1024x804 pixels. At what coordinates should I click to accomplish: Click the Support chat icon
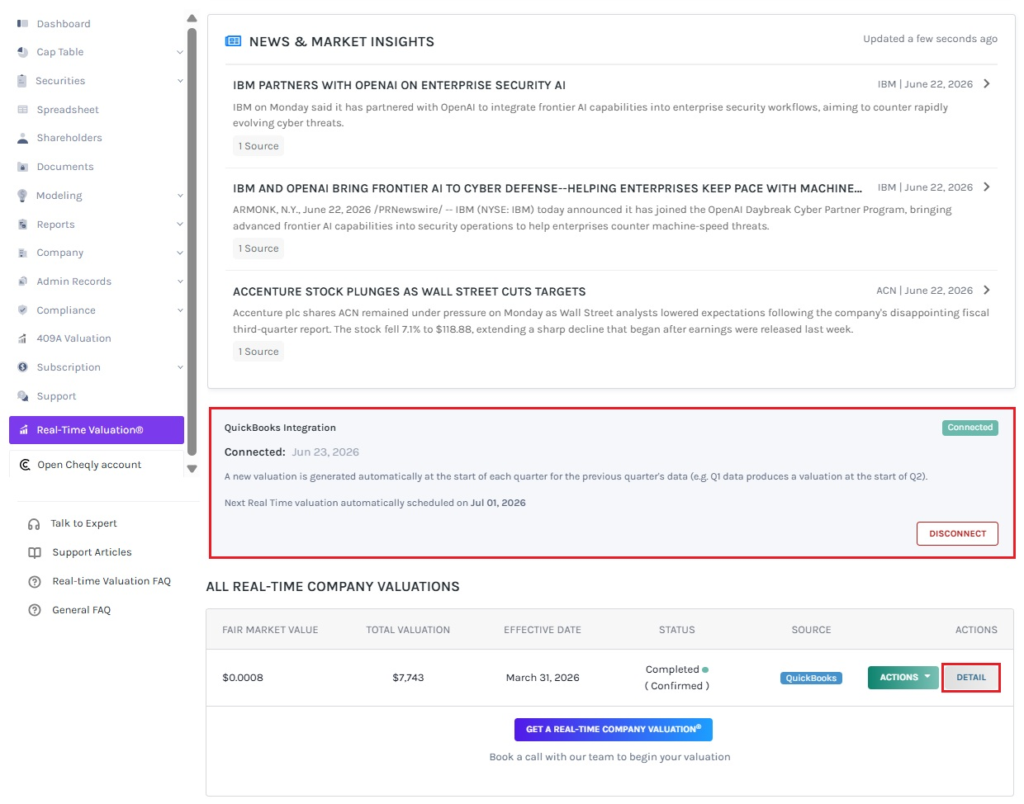[23, 396]
